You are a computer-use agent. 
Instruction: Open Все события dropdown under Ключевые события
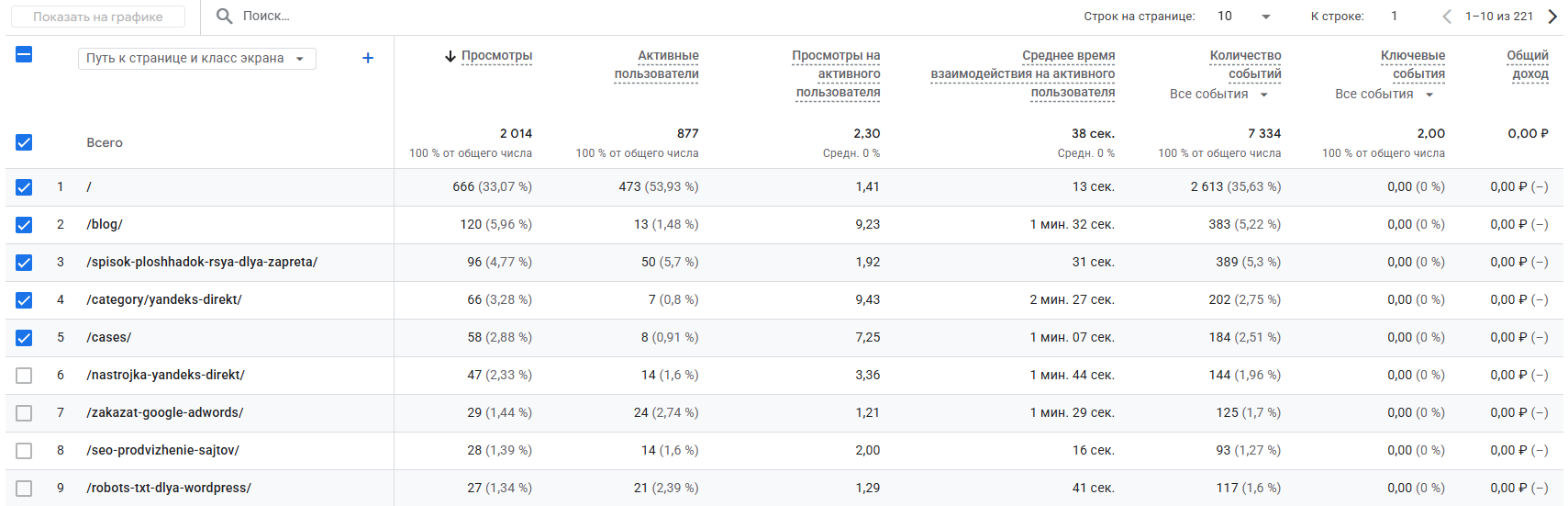point(1384,95)
